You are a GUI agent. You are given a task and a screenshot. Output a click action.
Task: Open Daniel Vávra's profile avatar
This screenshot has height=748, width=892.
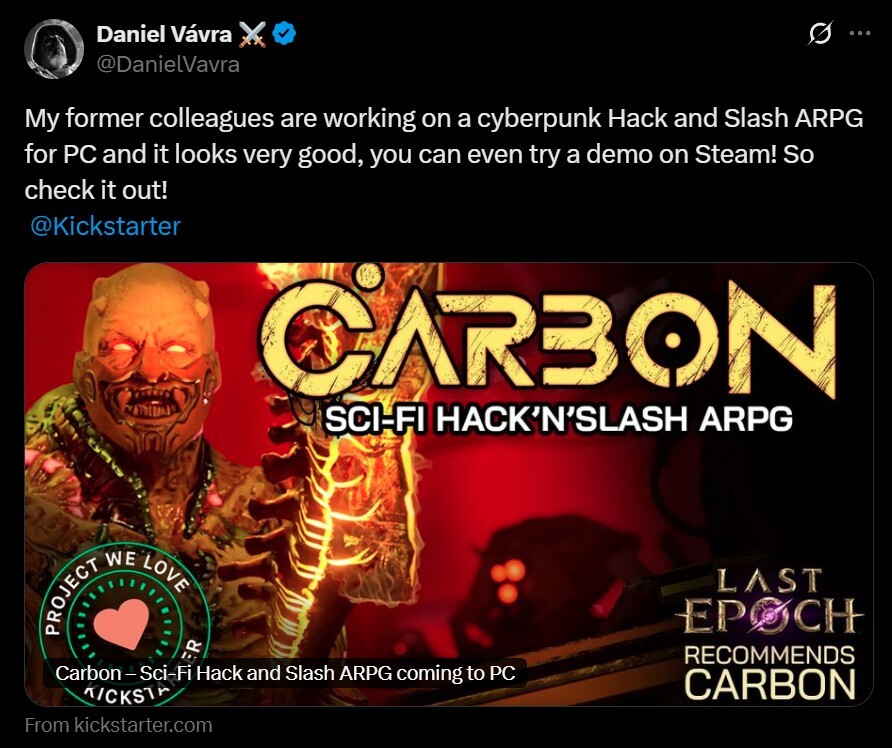pos(54,49)
